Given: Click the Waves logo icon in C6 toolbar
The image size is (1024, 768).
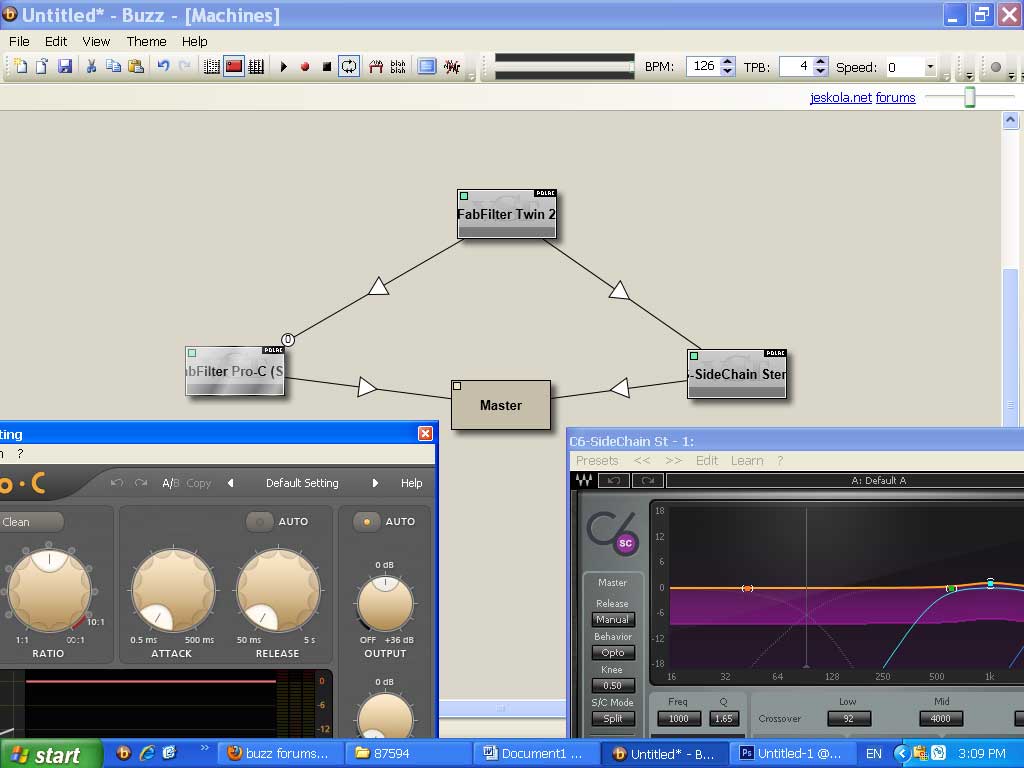Looking at the screenshot, I should (583, 481).
